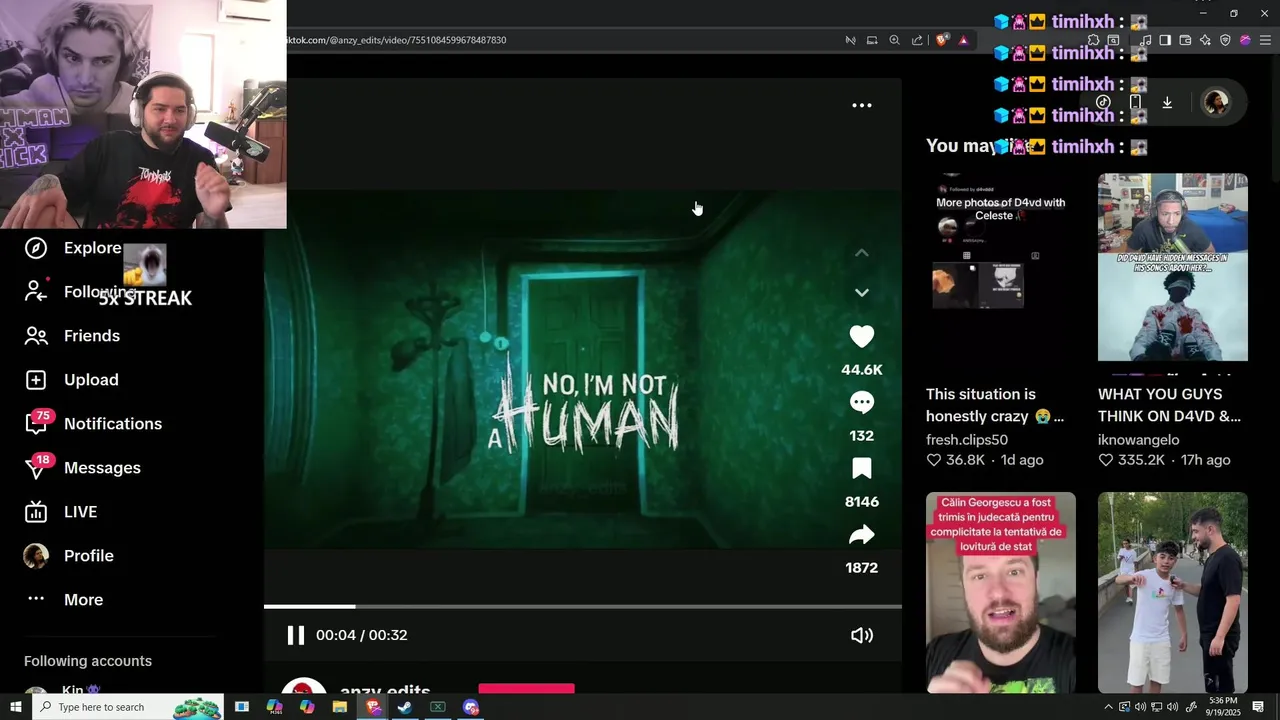Open File Explorer from the taskbar
Viewport: 1280px width, 720px height.
pyautogui.click(x=340, y=707)
